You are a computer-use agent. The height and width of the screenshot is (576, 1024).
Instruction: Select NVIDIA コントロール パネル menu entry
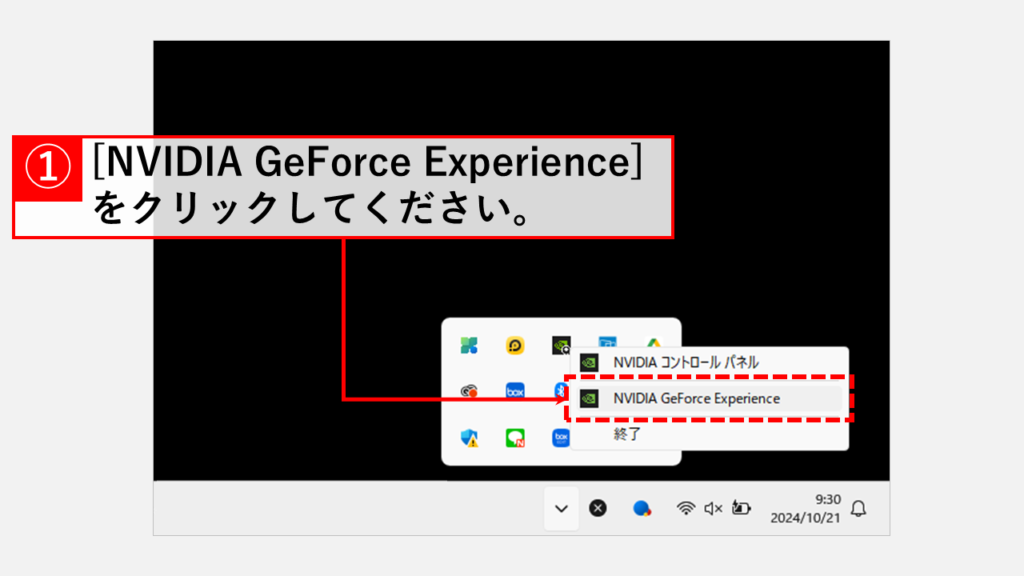pyautogui.click(x=685, y=362)
